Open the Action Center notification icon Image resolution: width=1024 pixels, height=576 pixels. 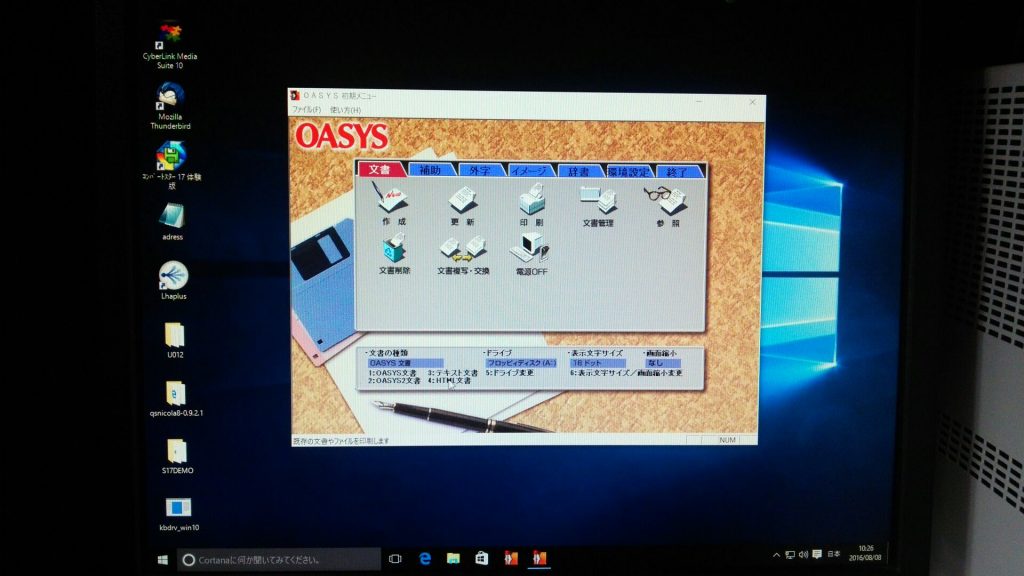coord(817,554)
